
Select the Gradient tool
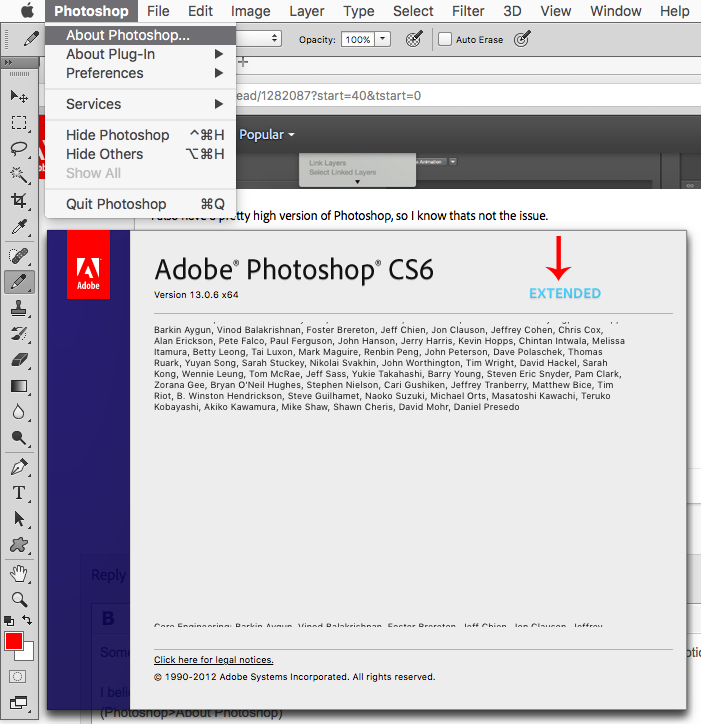click(x=18, y=386)
